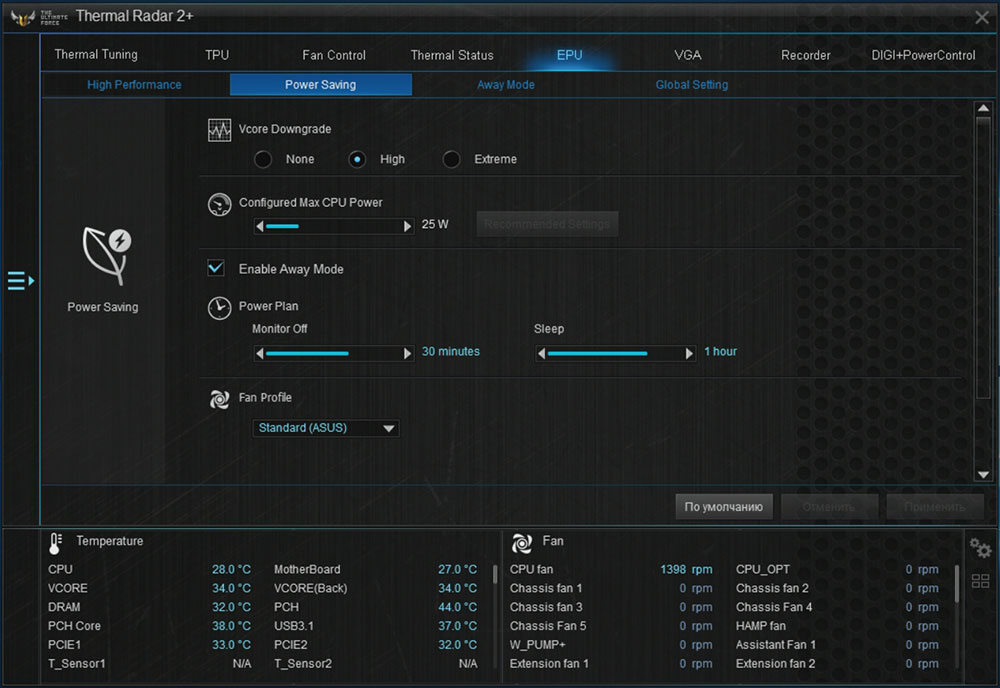This screenshot has height=688, width=1000.
Task: Open the Recorder tab
Action: click(805, 55)
